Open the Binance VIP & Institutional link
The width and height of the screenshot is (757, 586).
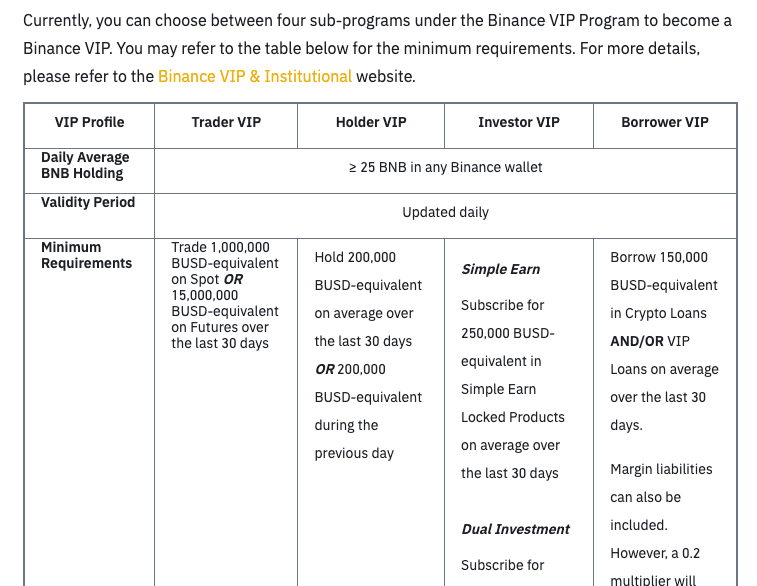pyautogui.click(x=255, y=76)
